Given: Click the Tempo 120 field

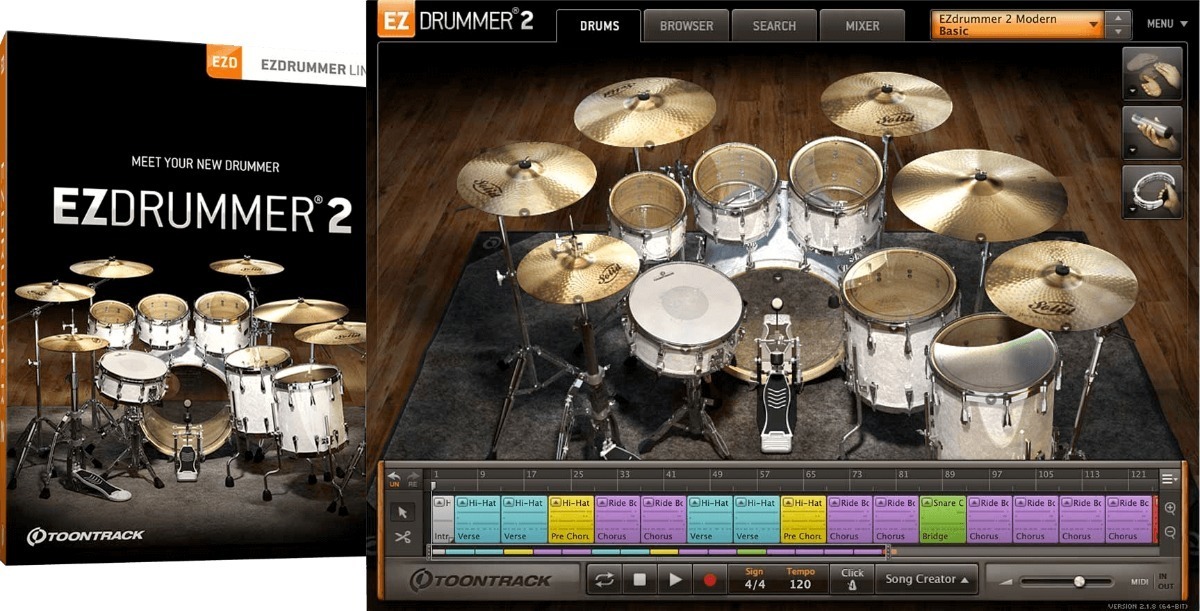Looking at the screenshot, I should click(800, 579).
